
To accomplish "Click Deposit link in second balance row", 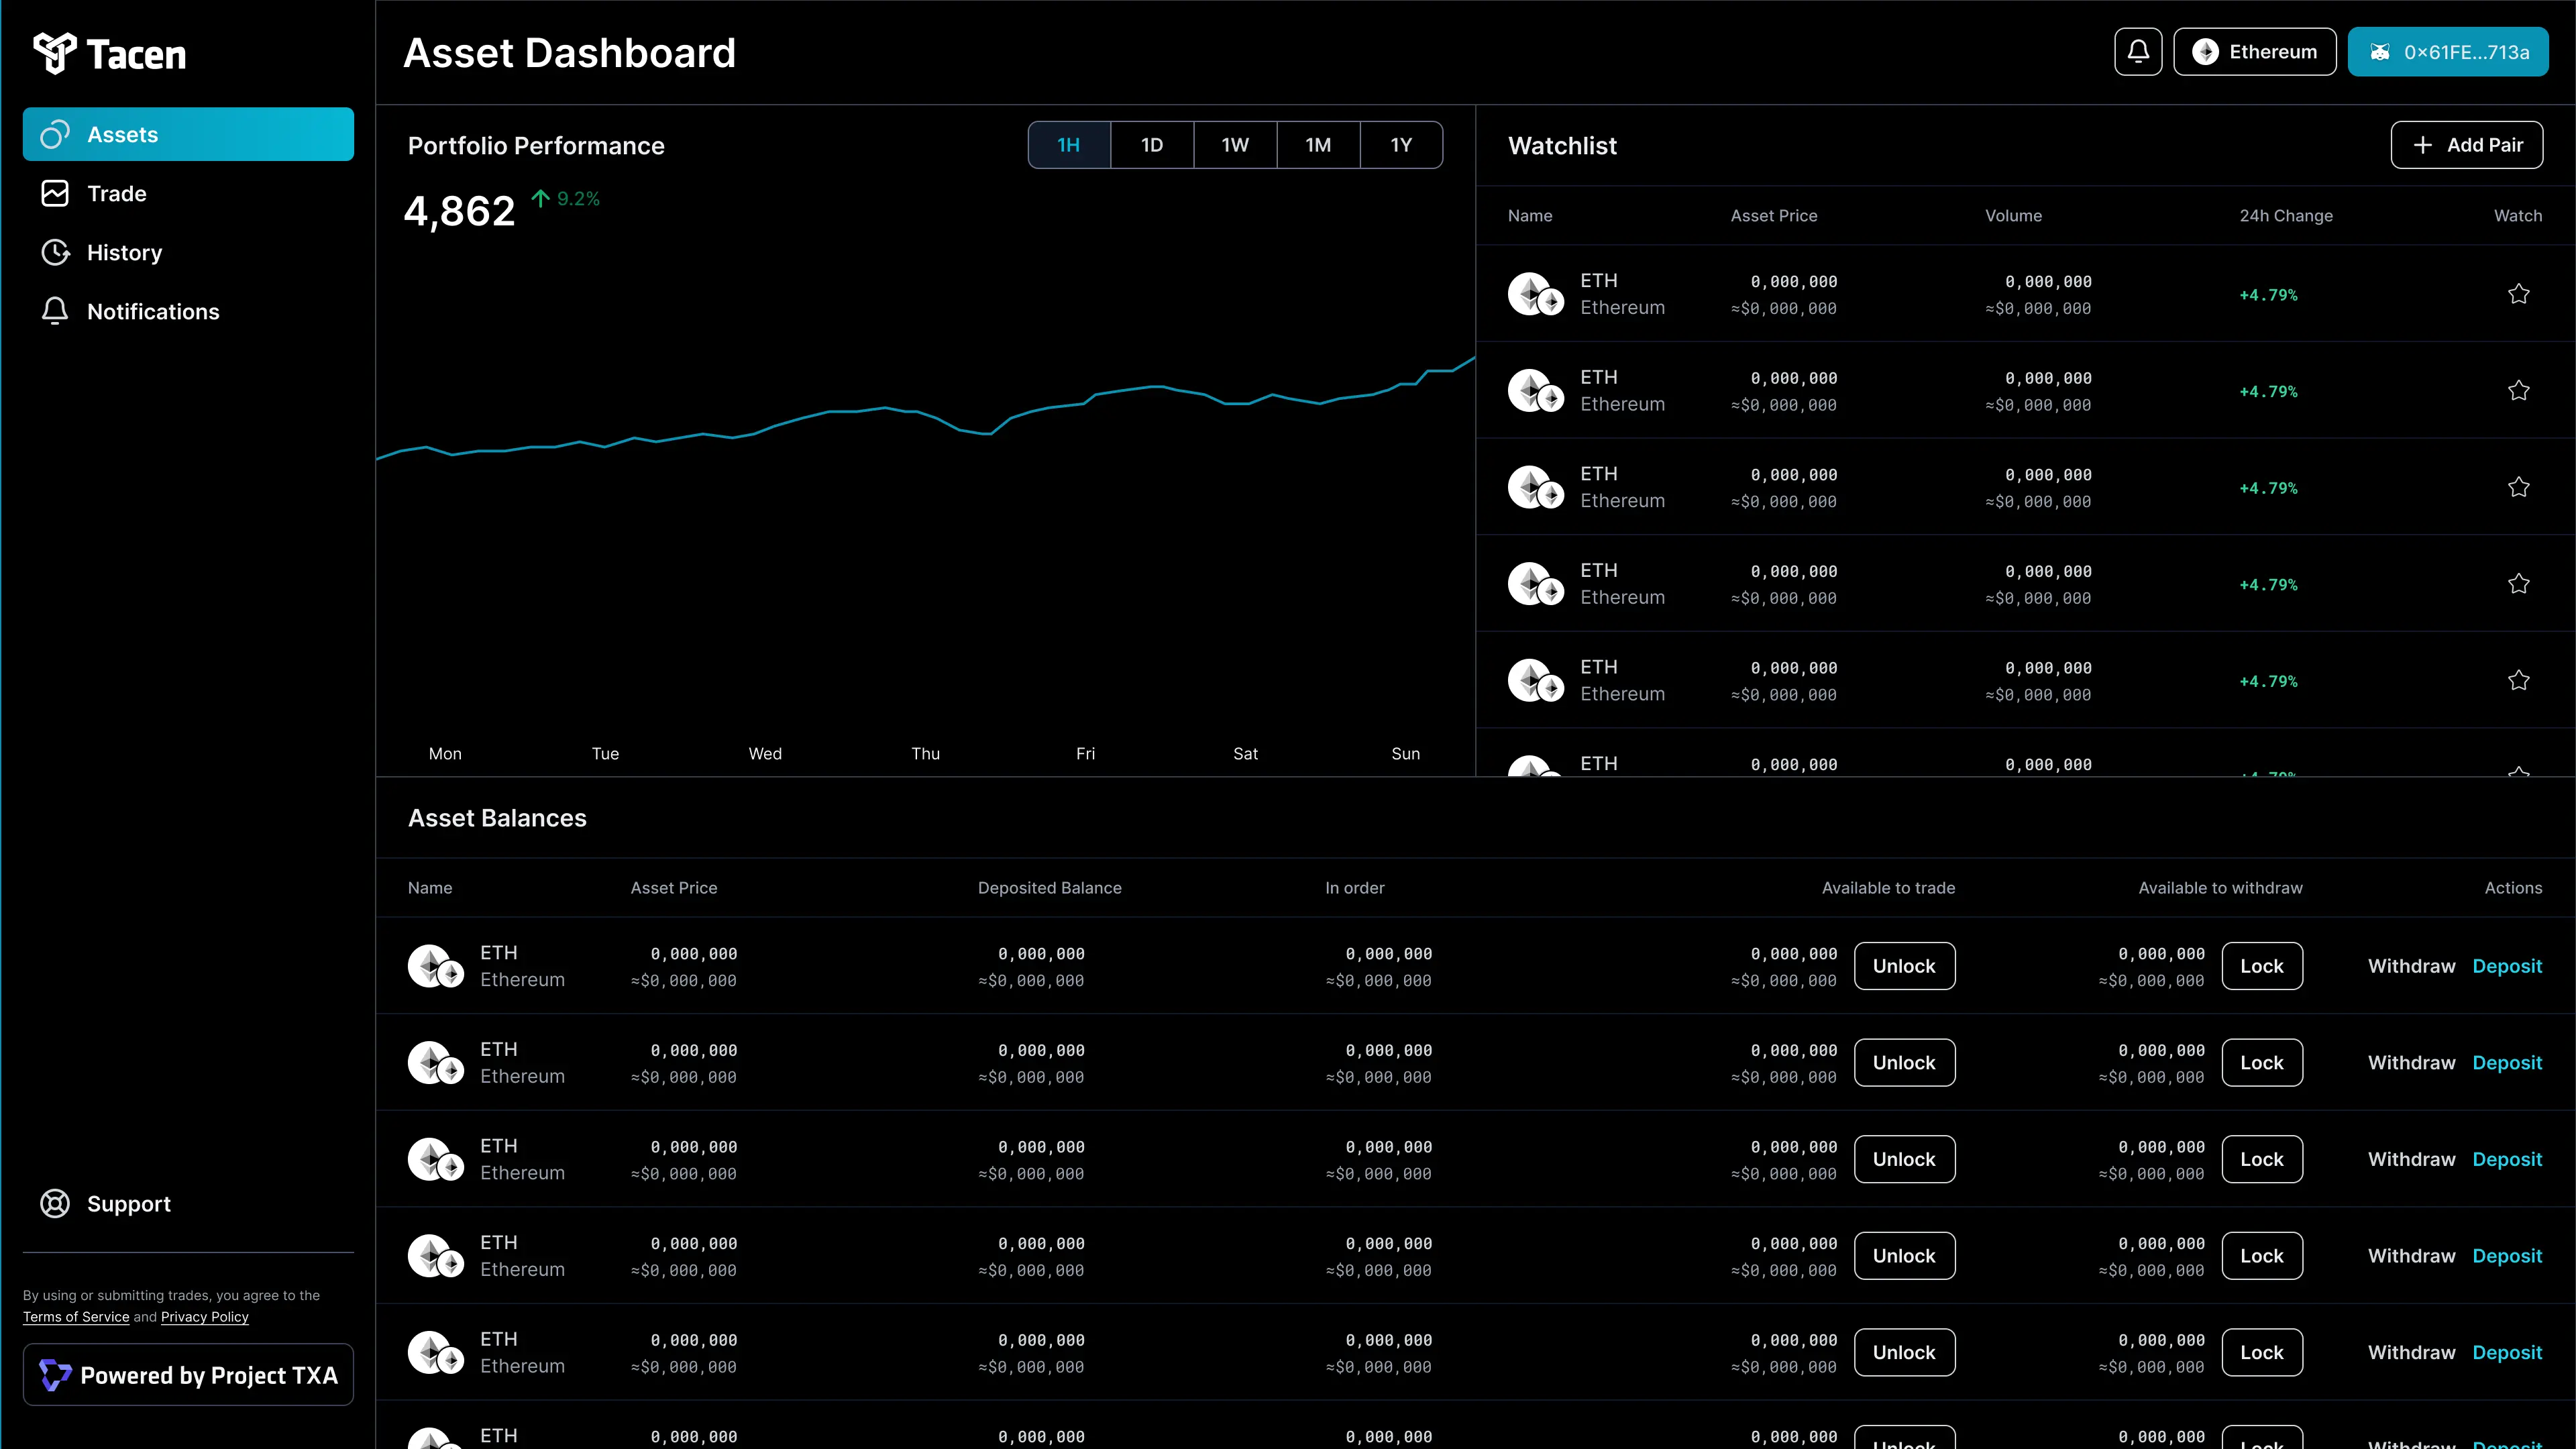I will click(x=2506, y=1062).
